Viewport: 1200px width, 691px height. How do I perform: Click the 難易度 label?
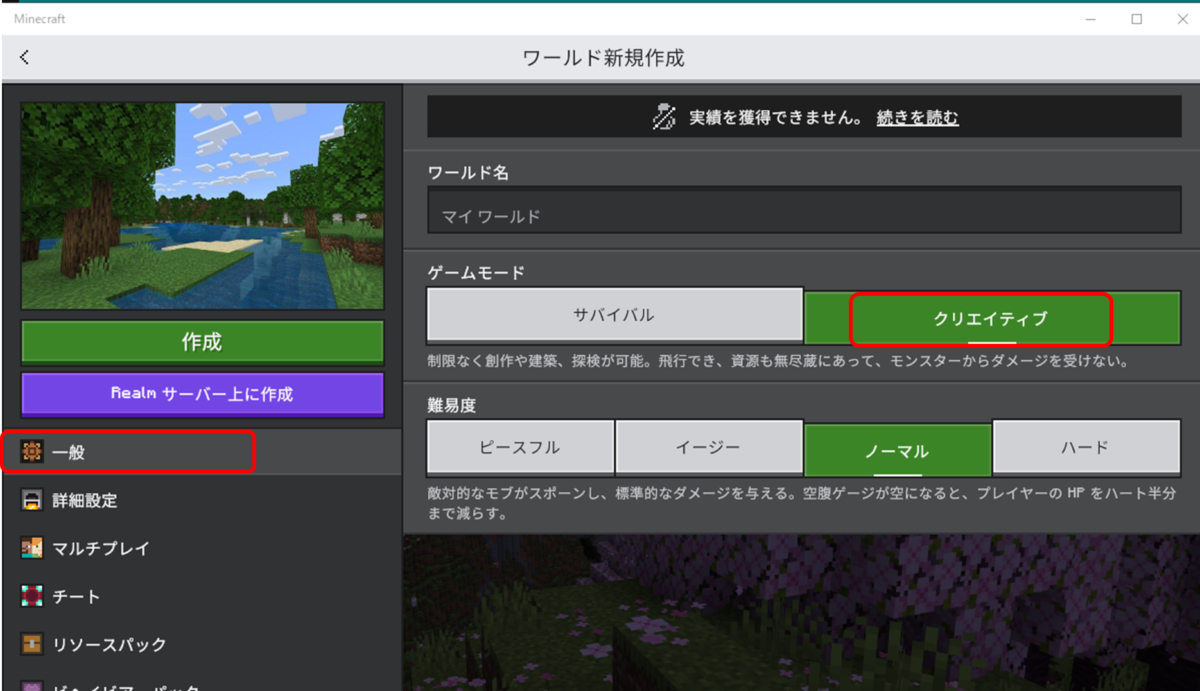pos(452,403)
